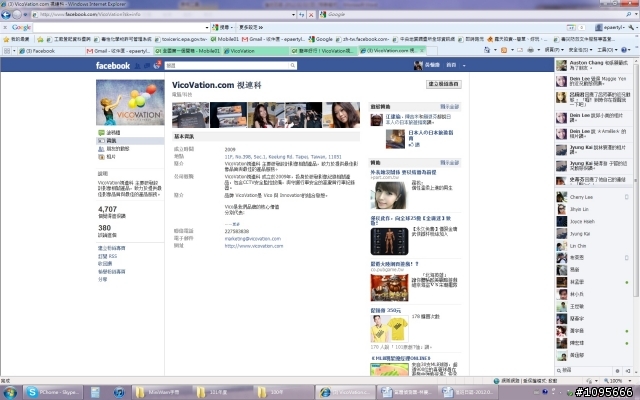640x400 pixels.
Task: Stop loading with the red X icon
Action: 311,15
